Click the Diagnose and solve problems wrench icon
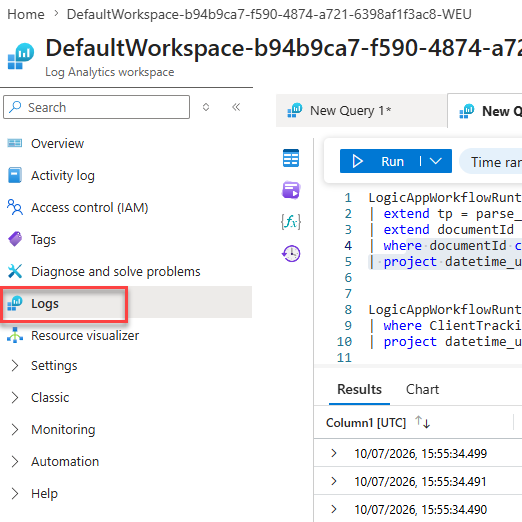The image size is (522, 522). (15, 271)
